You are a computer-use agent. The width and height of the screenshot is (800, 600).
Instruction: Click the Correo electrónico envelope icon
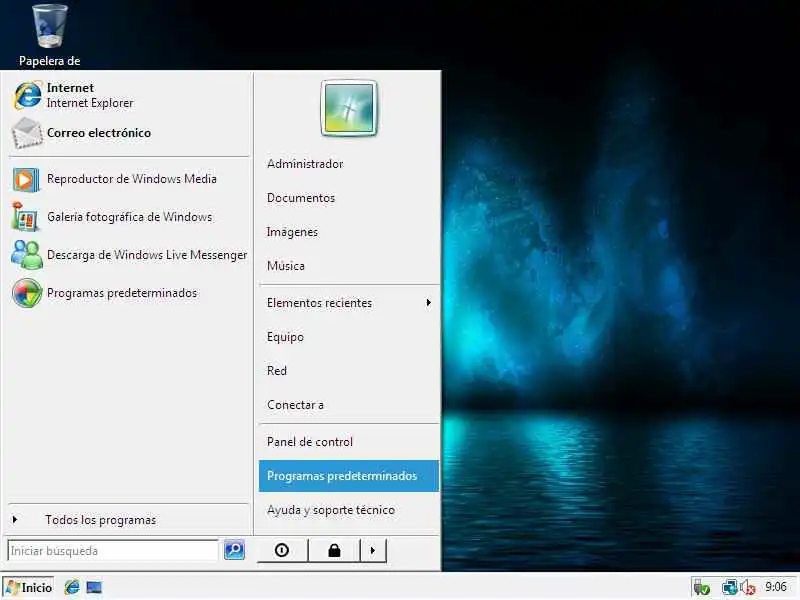[27, 133]
